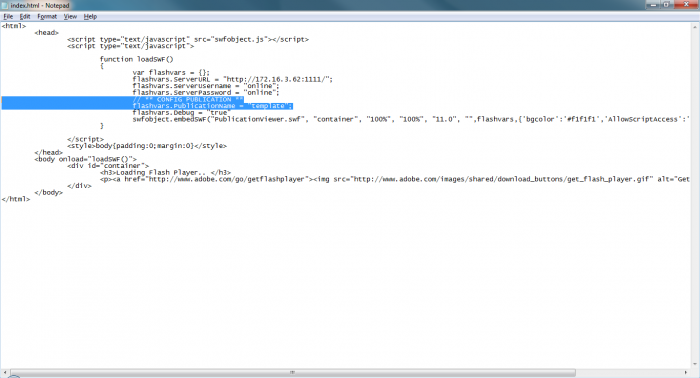Viewport: 700px width, 378px height.
Task: Click the closing </body> tag
Action: (x=49, y=192)
